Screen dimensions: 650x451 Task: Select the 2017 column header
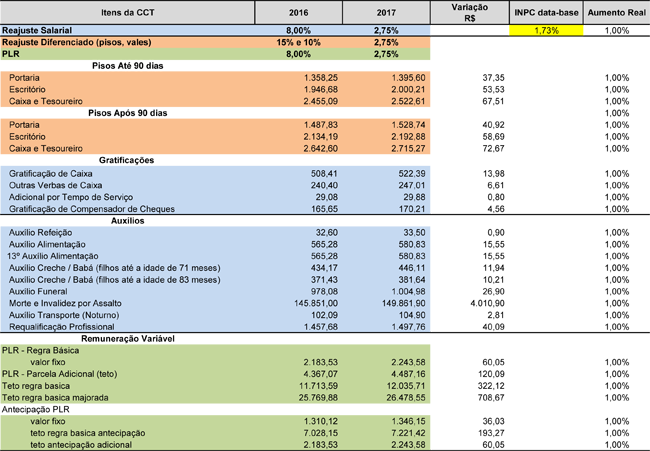[384, 11]
